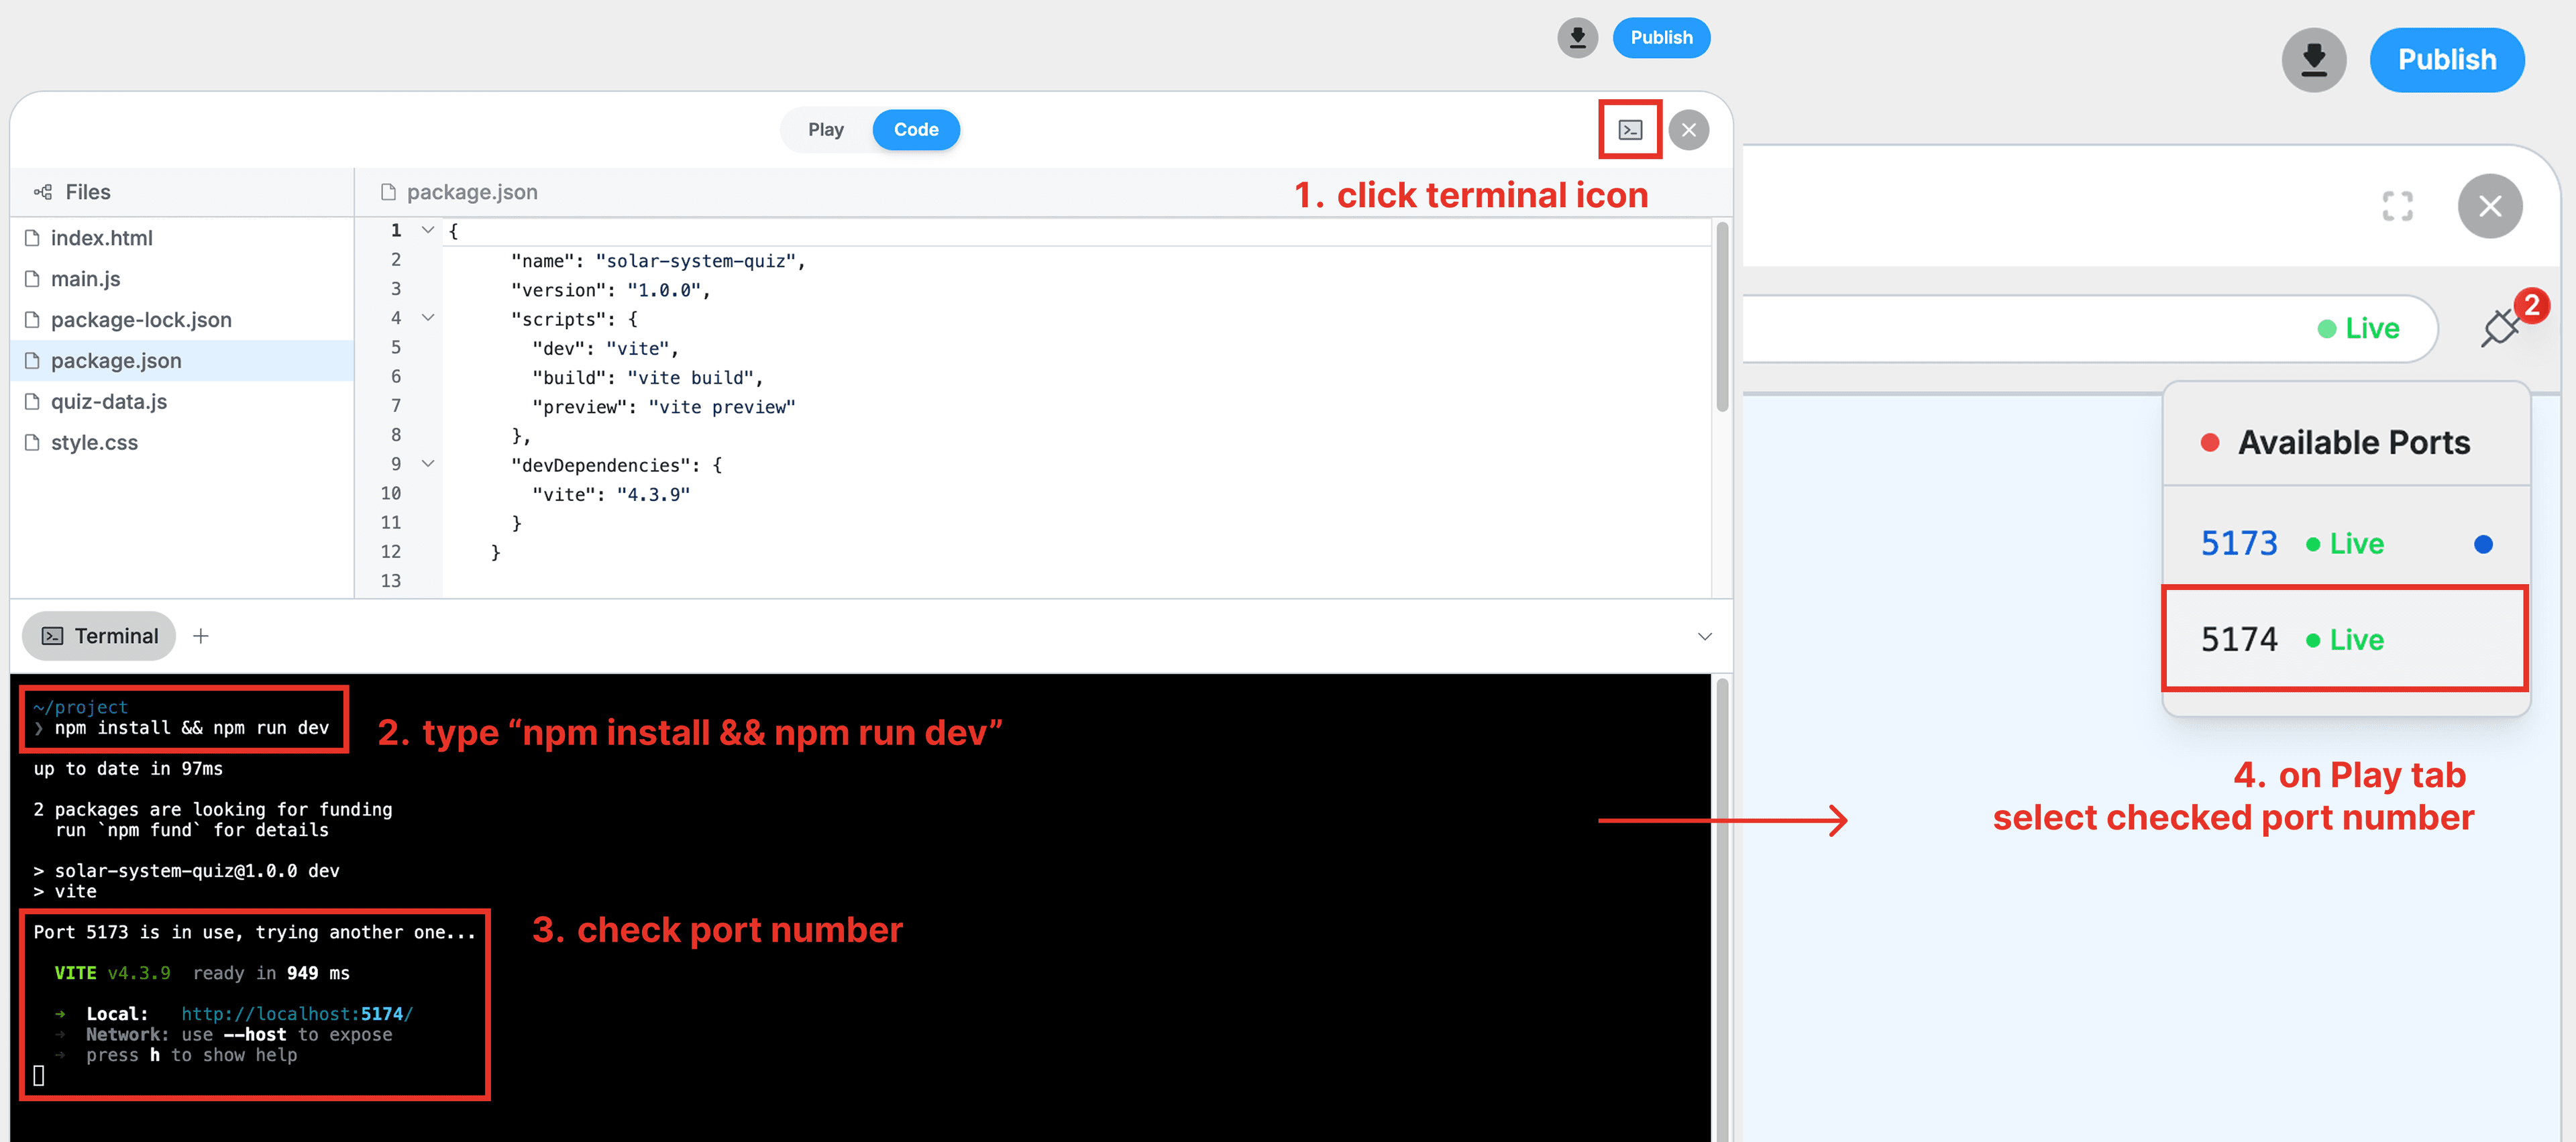Add a new terminal with the plus icon
2576x1142 pixels.
[201, 636]
